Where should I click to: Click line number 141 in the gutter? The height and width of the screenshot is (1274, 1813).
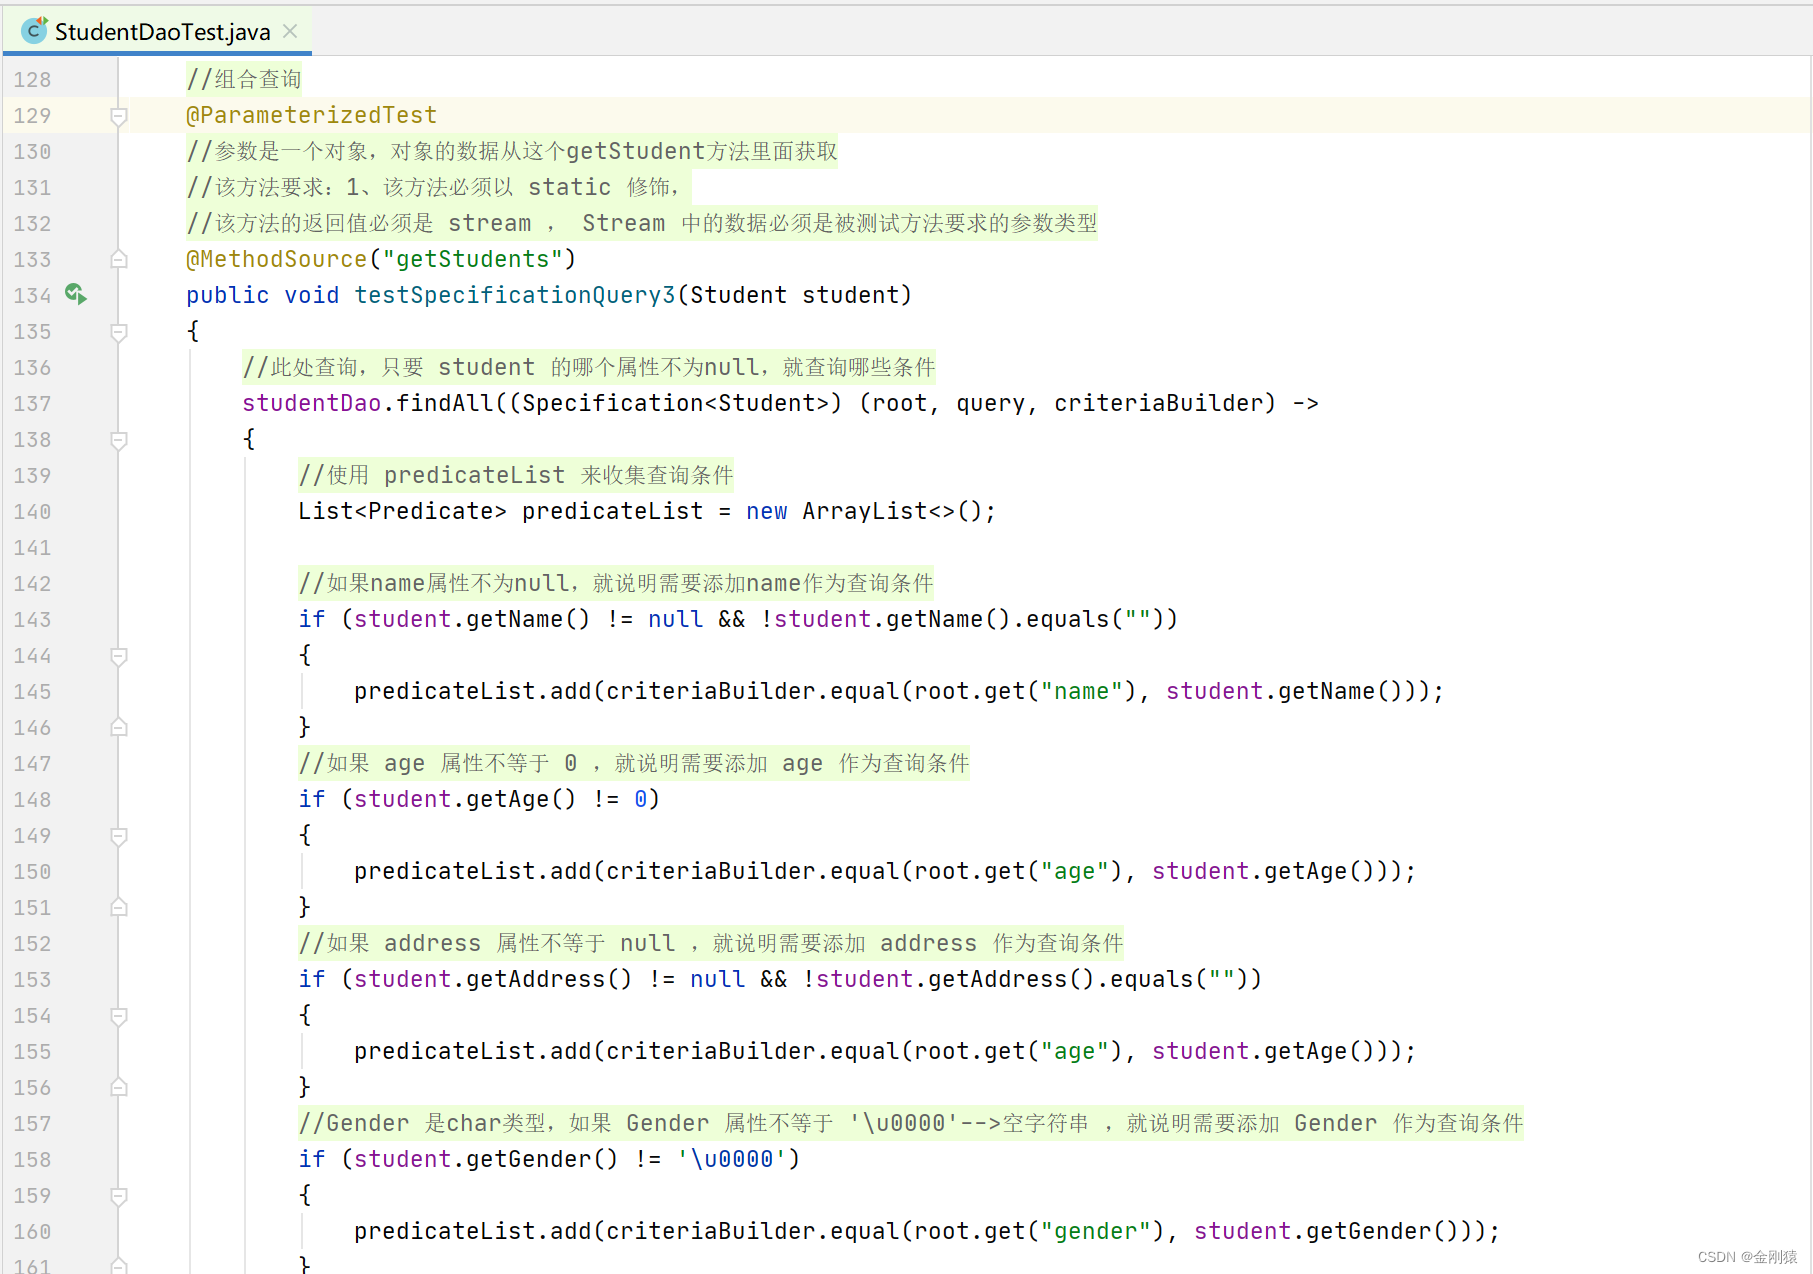(x=32, y=548)
